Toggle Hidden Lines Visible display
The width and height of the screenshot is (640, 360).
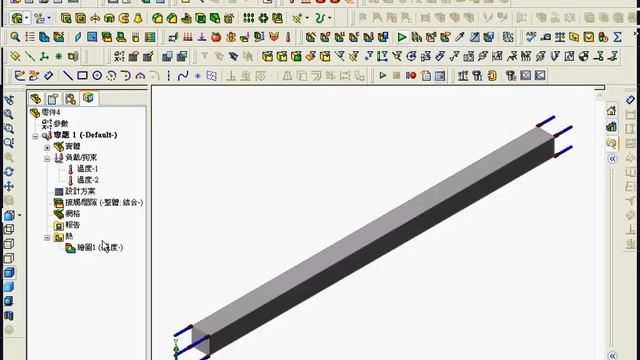[9, 244]
